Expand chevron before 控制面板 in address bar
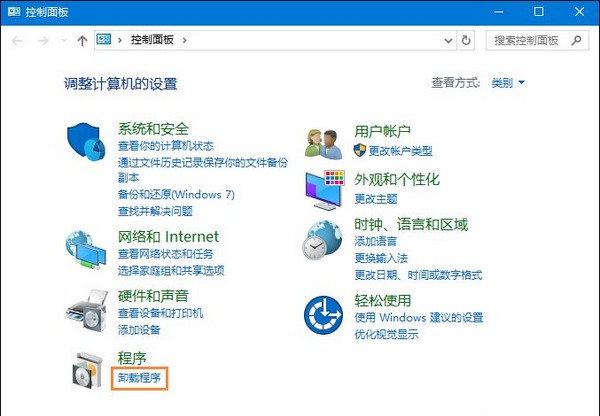This screenshot has height=416, width=600. [120, 40]
